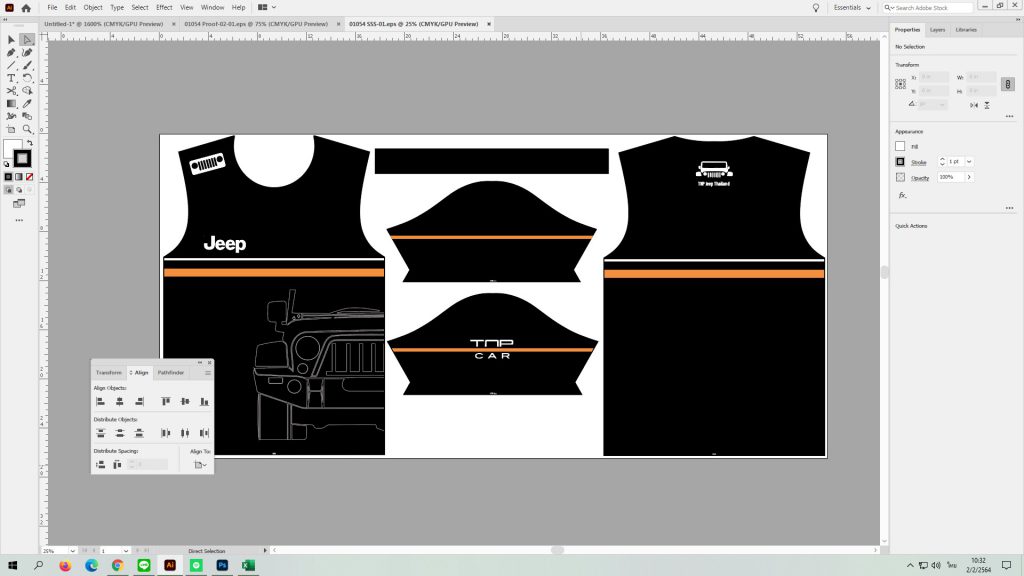Click the Vertical Align Top icon
The width and height of the screenshot is (1024, 576).
pyautogui.click(x=166, y=402)
